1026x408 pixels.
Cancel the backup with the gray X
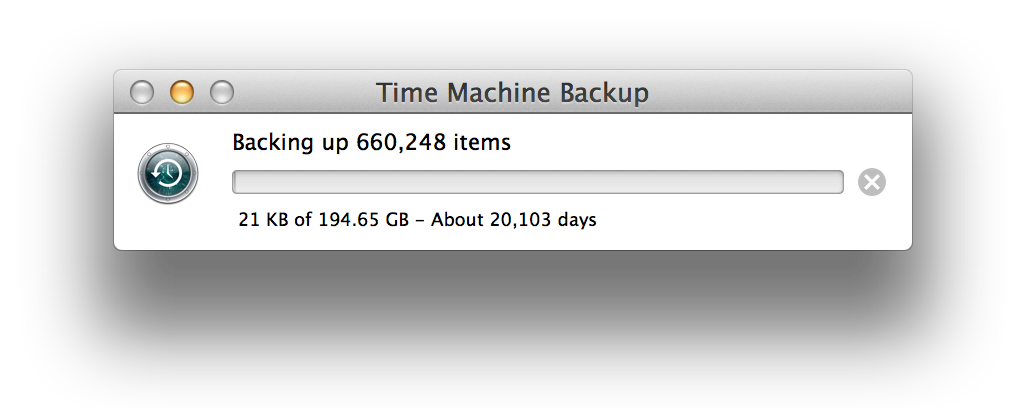pyautogui.click(x=872, y=182)
